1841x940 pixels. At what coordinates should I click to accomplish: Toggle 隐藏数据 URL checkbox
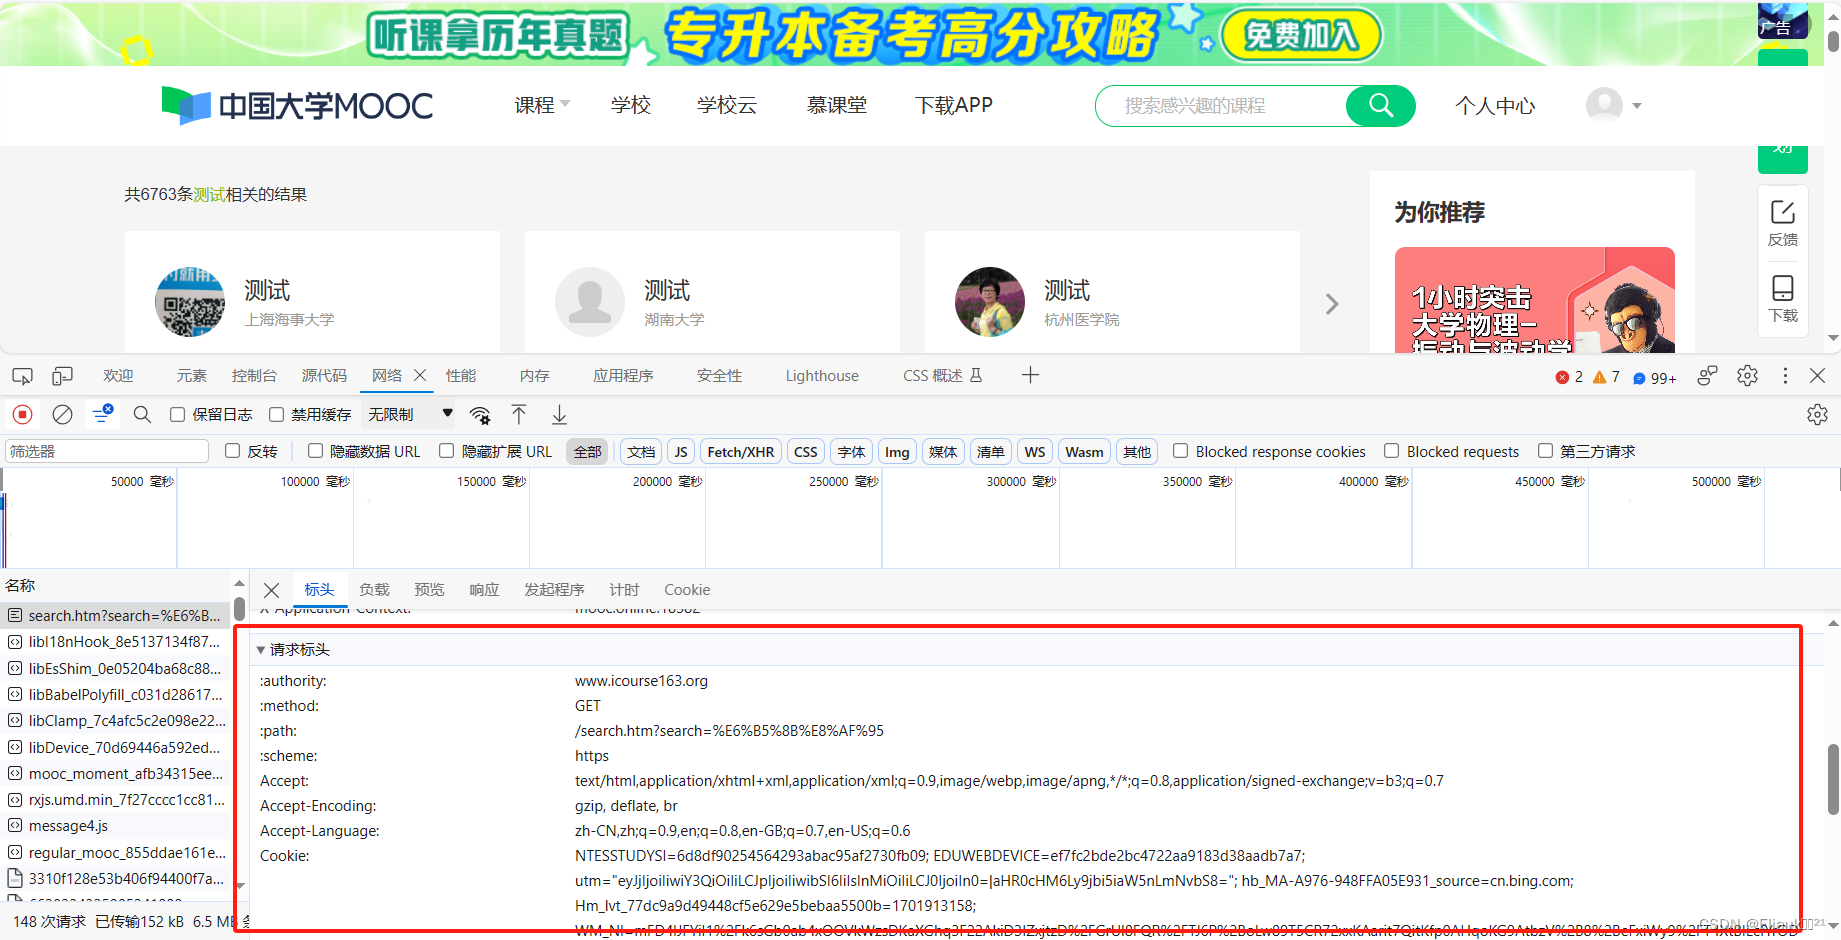315,451
